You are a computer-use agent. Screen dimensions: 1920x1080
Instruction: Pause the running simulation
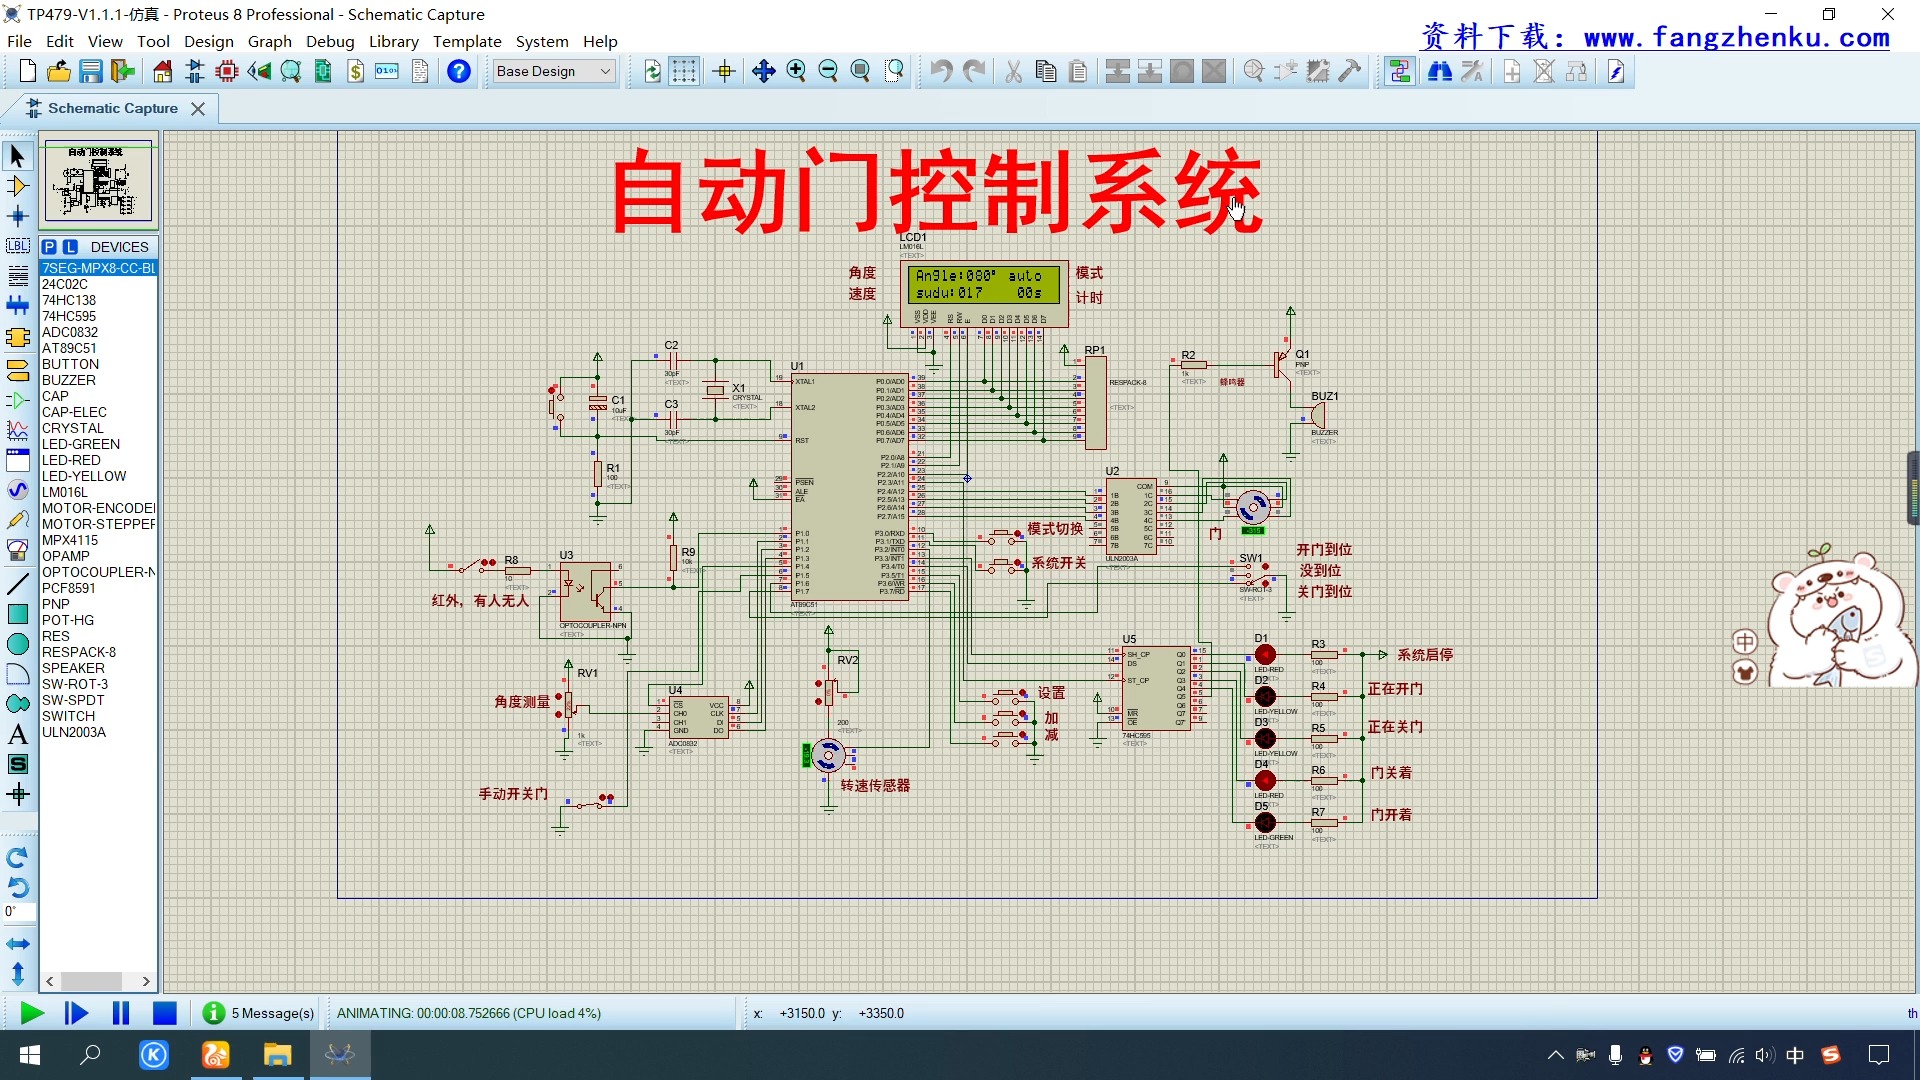point(121,1013)
